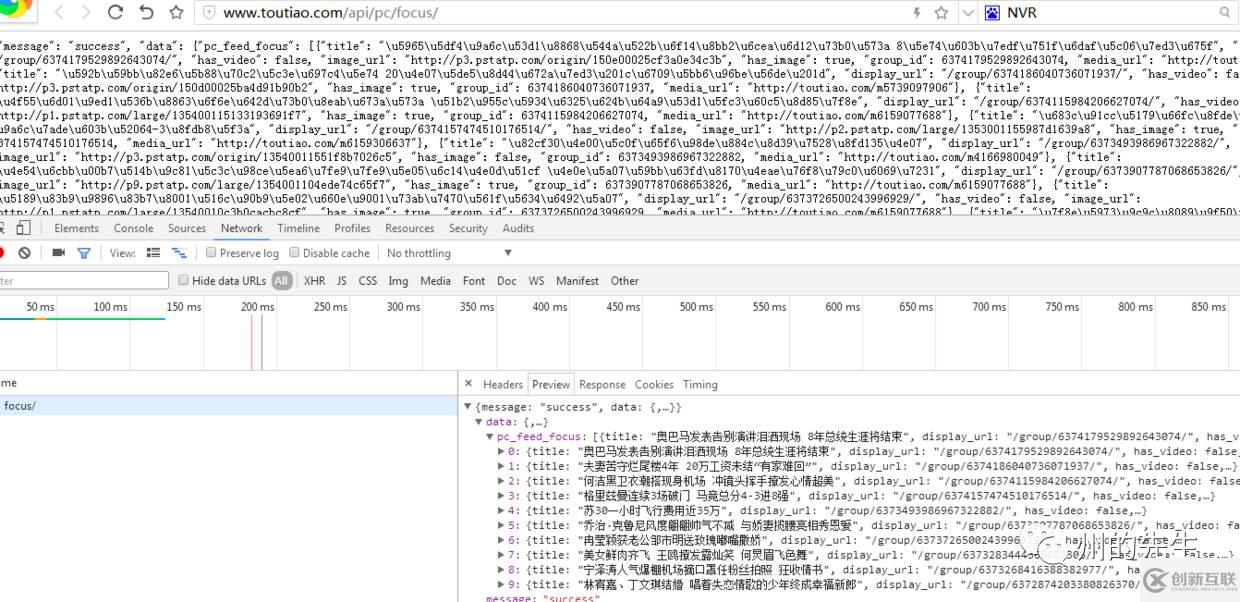
Task: Check the Hide data URLs checkbox
Action: [184, 281]
